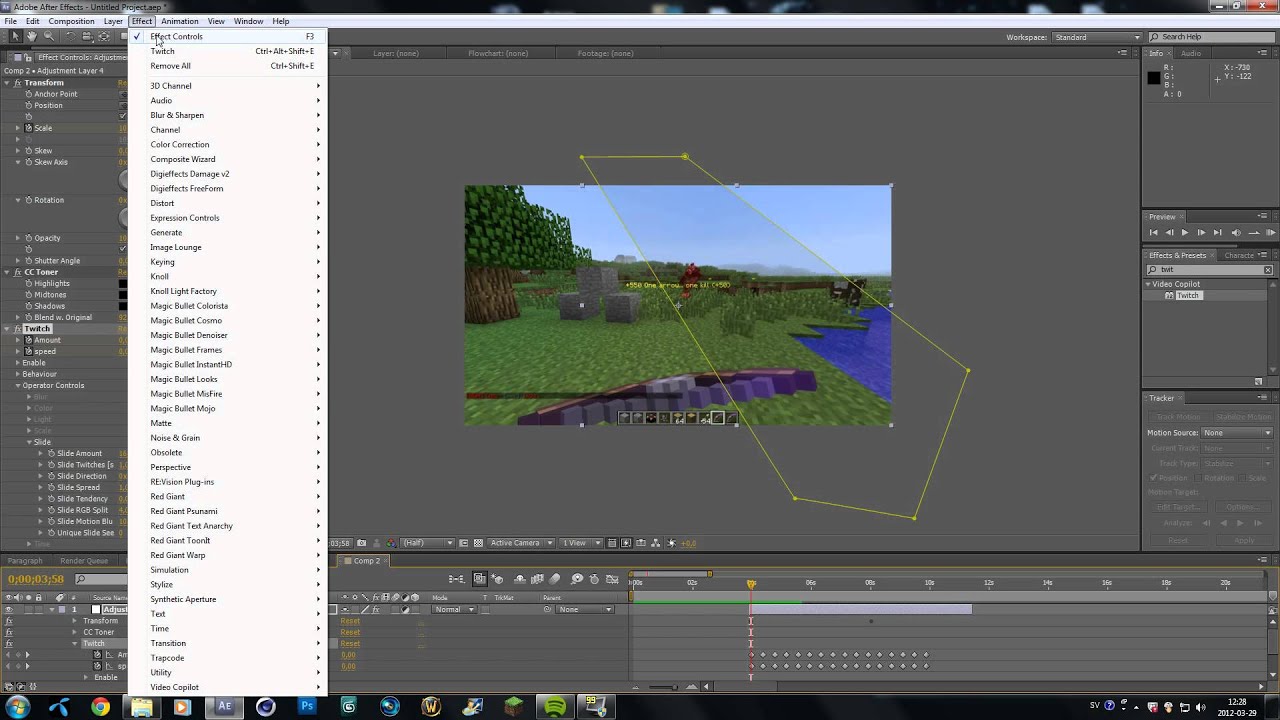
Task: Click the Twitch preset icon in Effects & Presets
Action: (x=1169, y=296)
